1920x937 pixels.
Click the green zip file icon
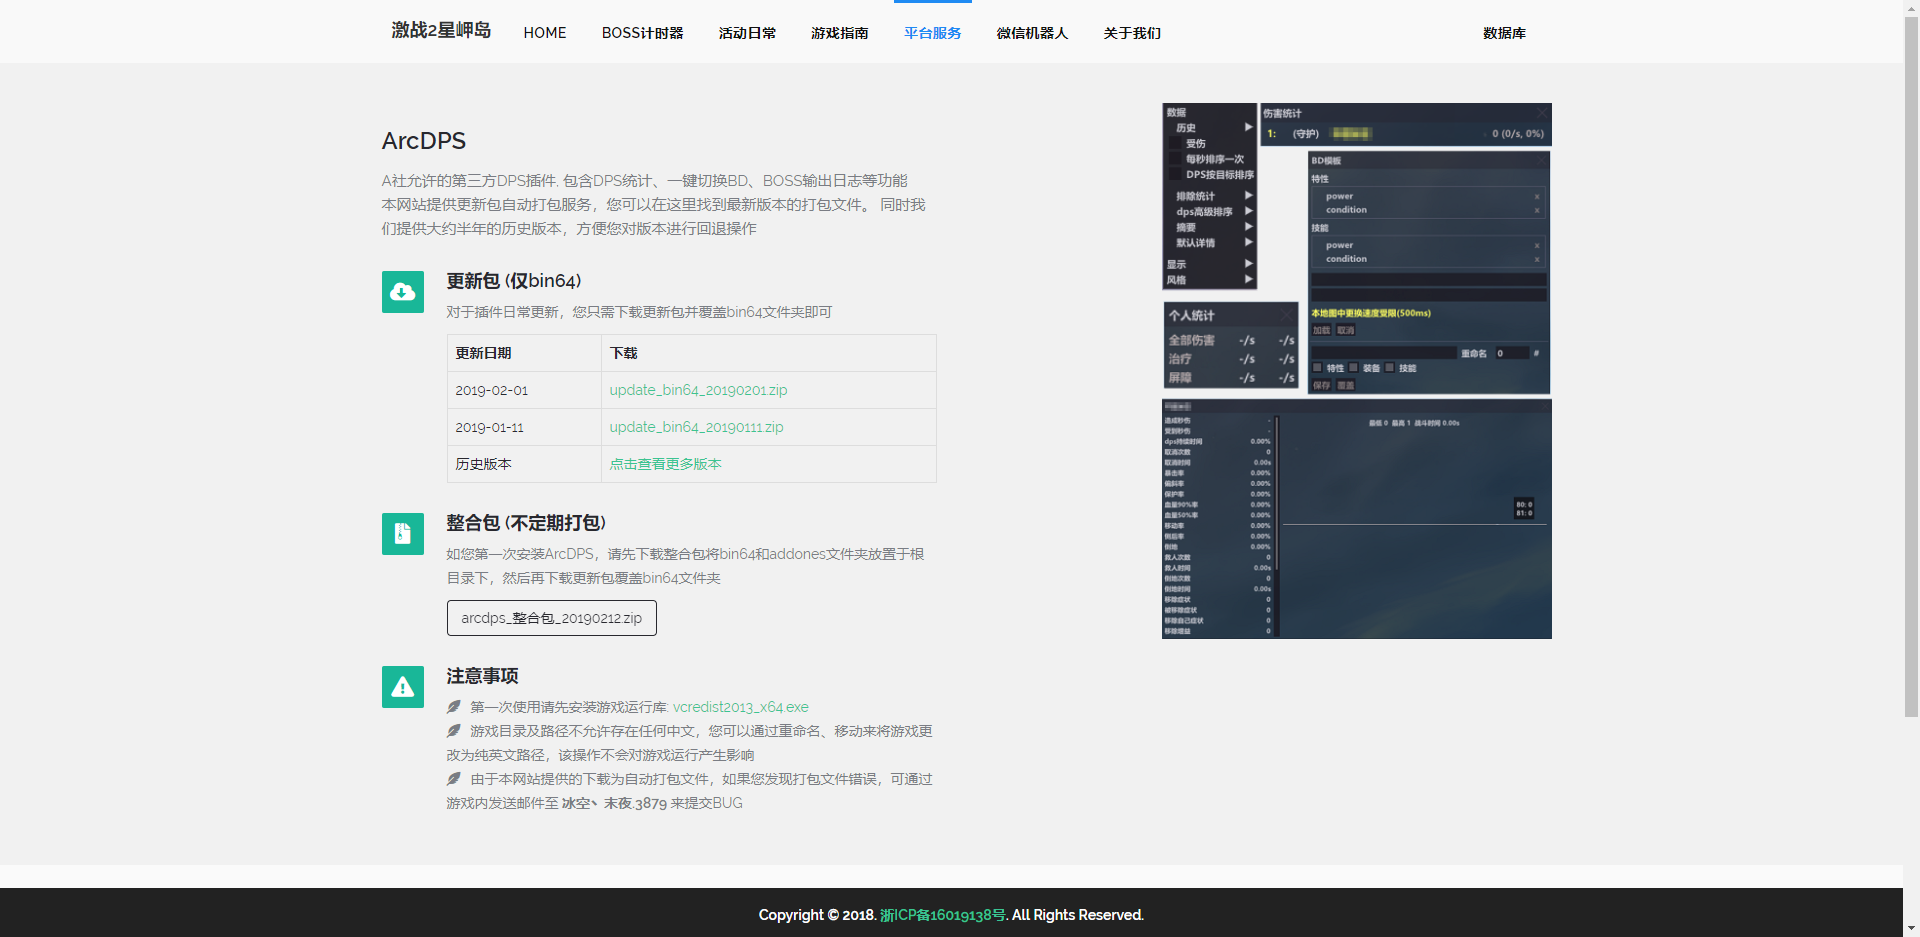point(403,534)
